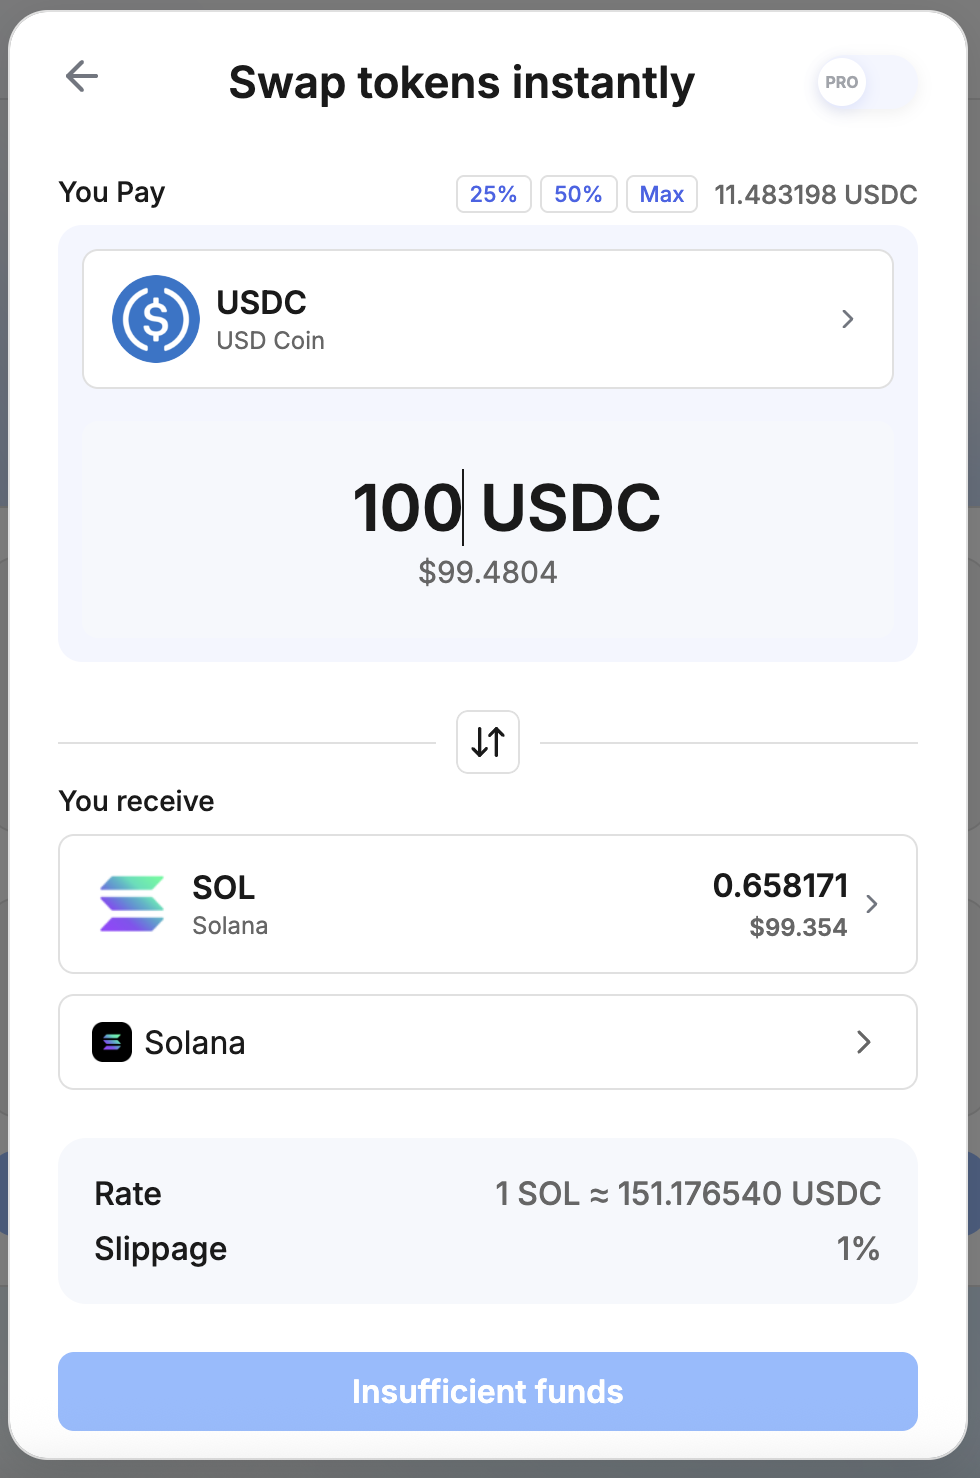This screenshot has width=980, height=1478.
Task: Click the SOL token logo icon
Action: coord(132,904)
